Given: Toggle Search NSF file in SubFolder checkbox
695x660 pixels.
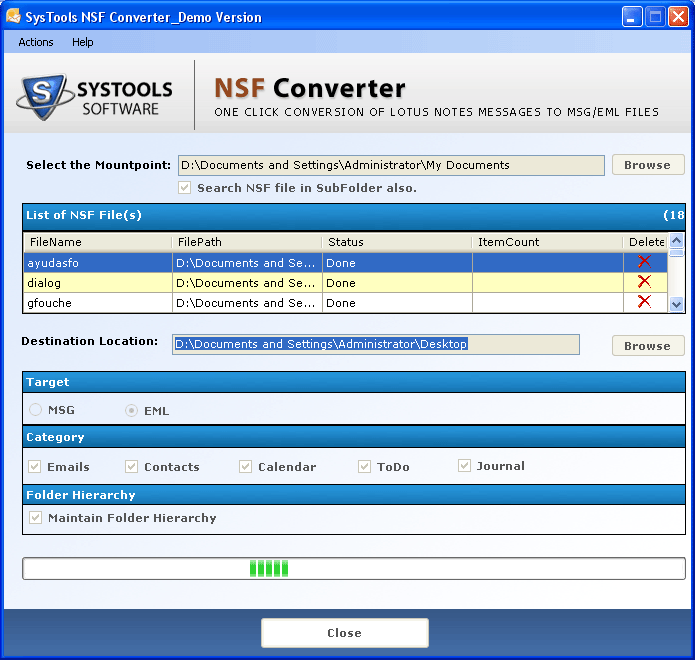Looking at the screenshot, I should pyautogui.click(x=184, y=187).
